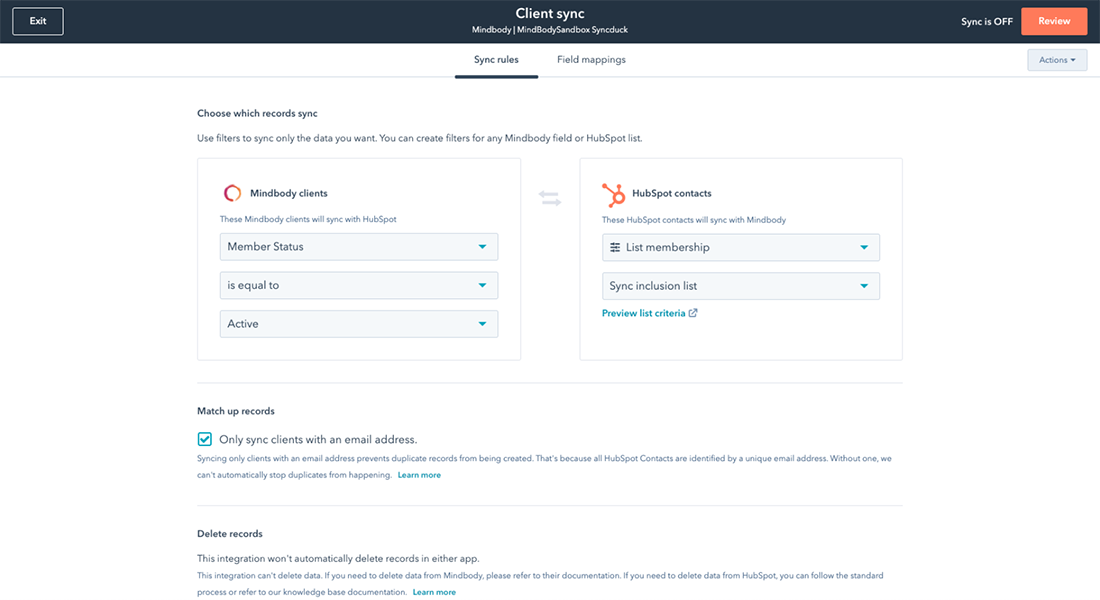Click the 'Delete records' heading

coord(230,534)
